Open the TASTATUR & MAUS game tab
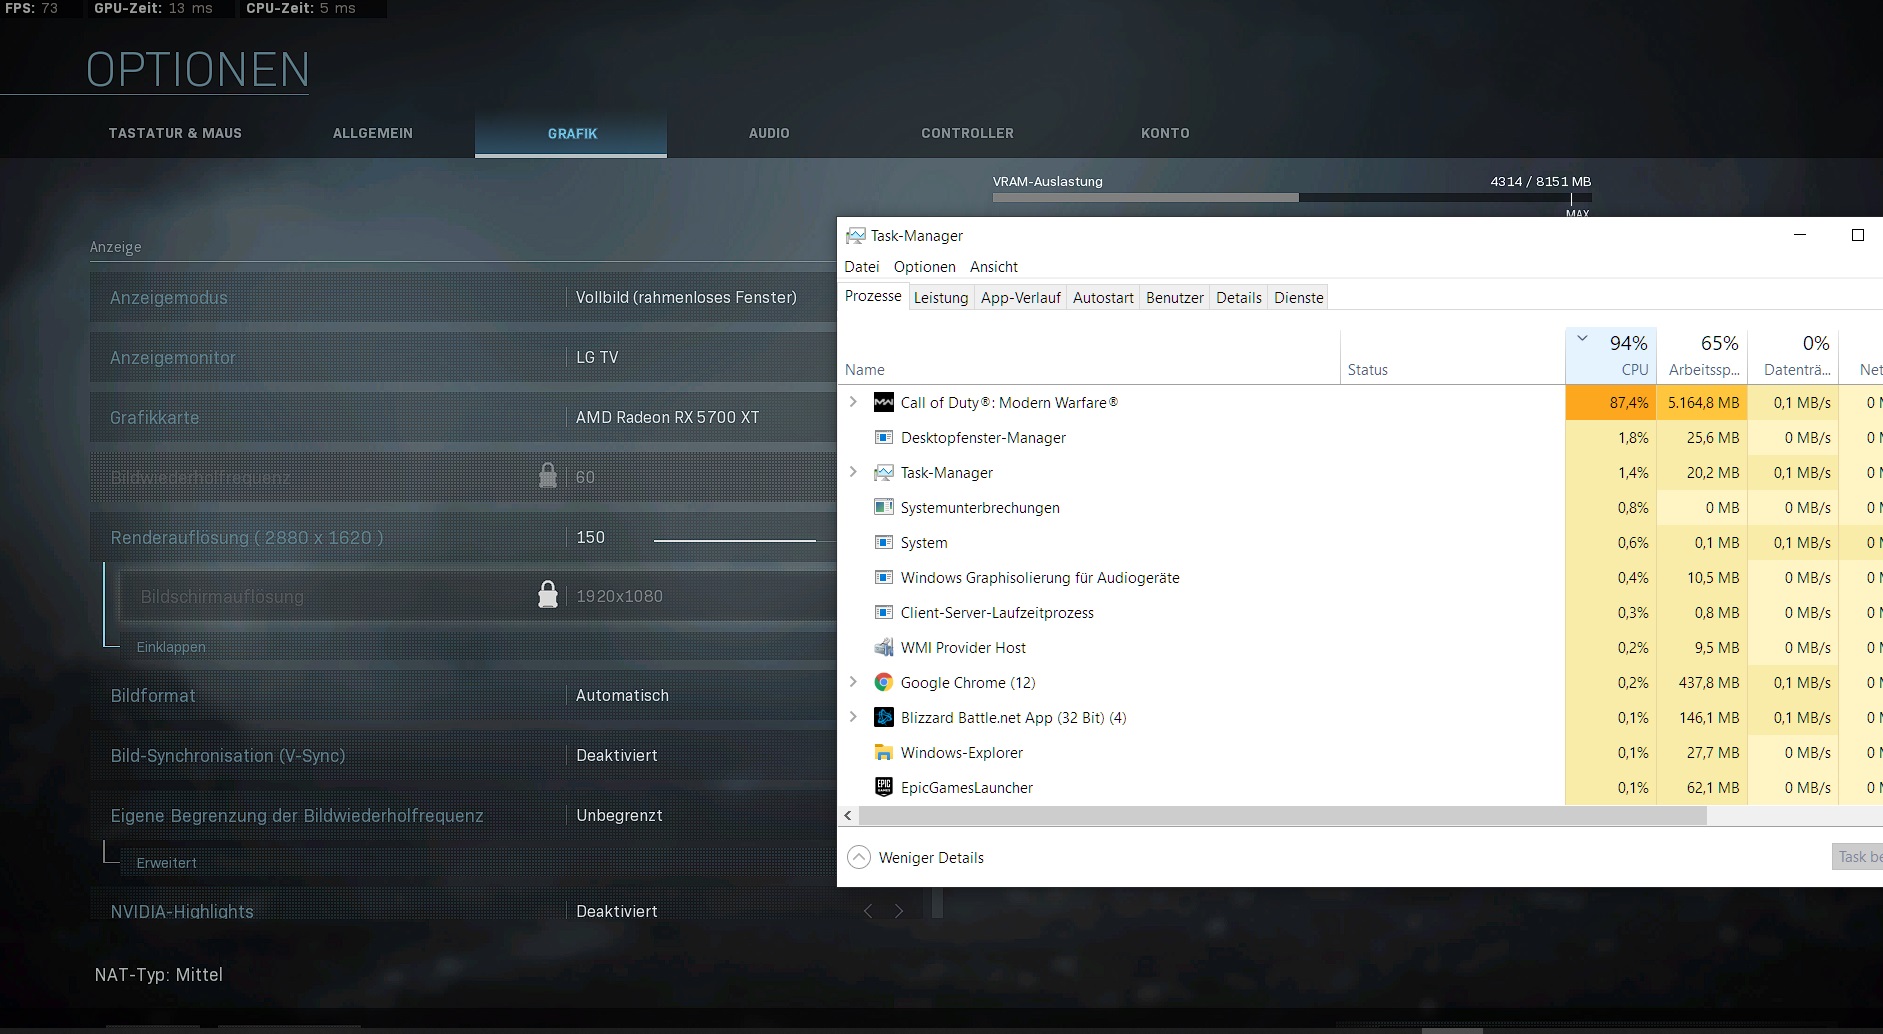This screenshot has height=1034, width=1883. coord(175,133)
